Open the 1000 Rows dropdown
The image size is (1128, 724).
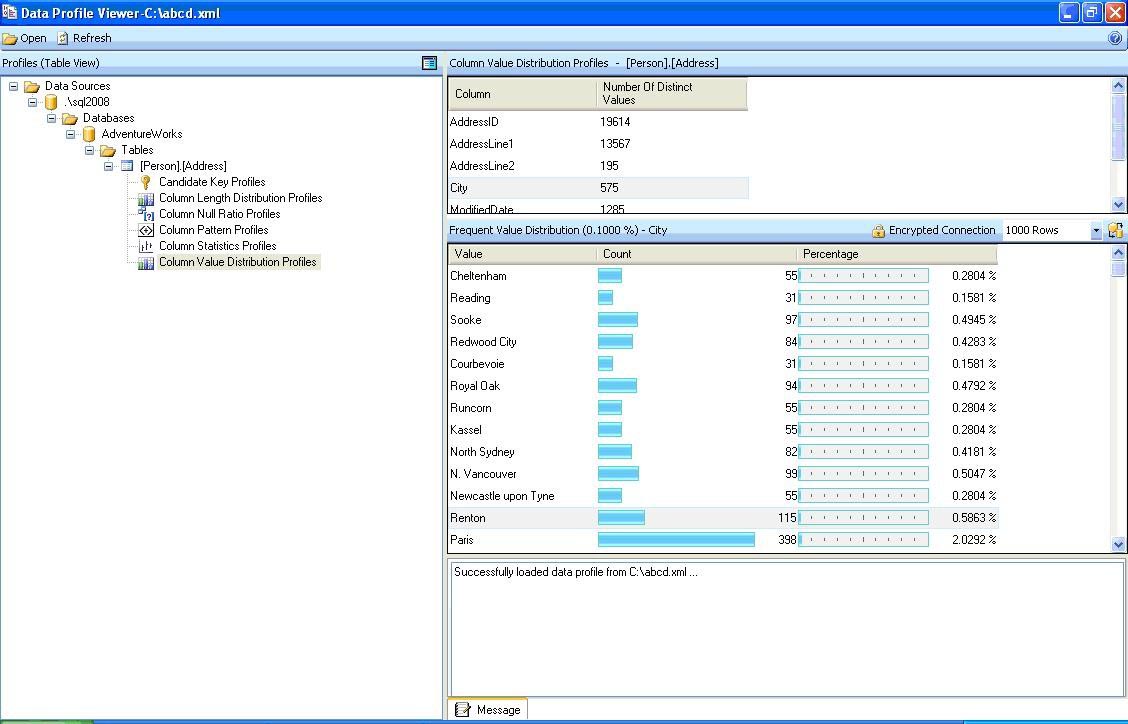point(1094,230)
